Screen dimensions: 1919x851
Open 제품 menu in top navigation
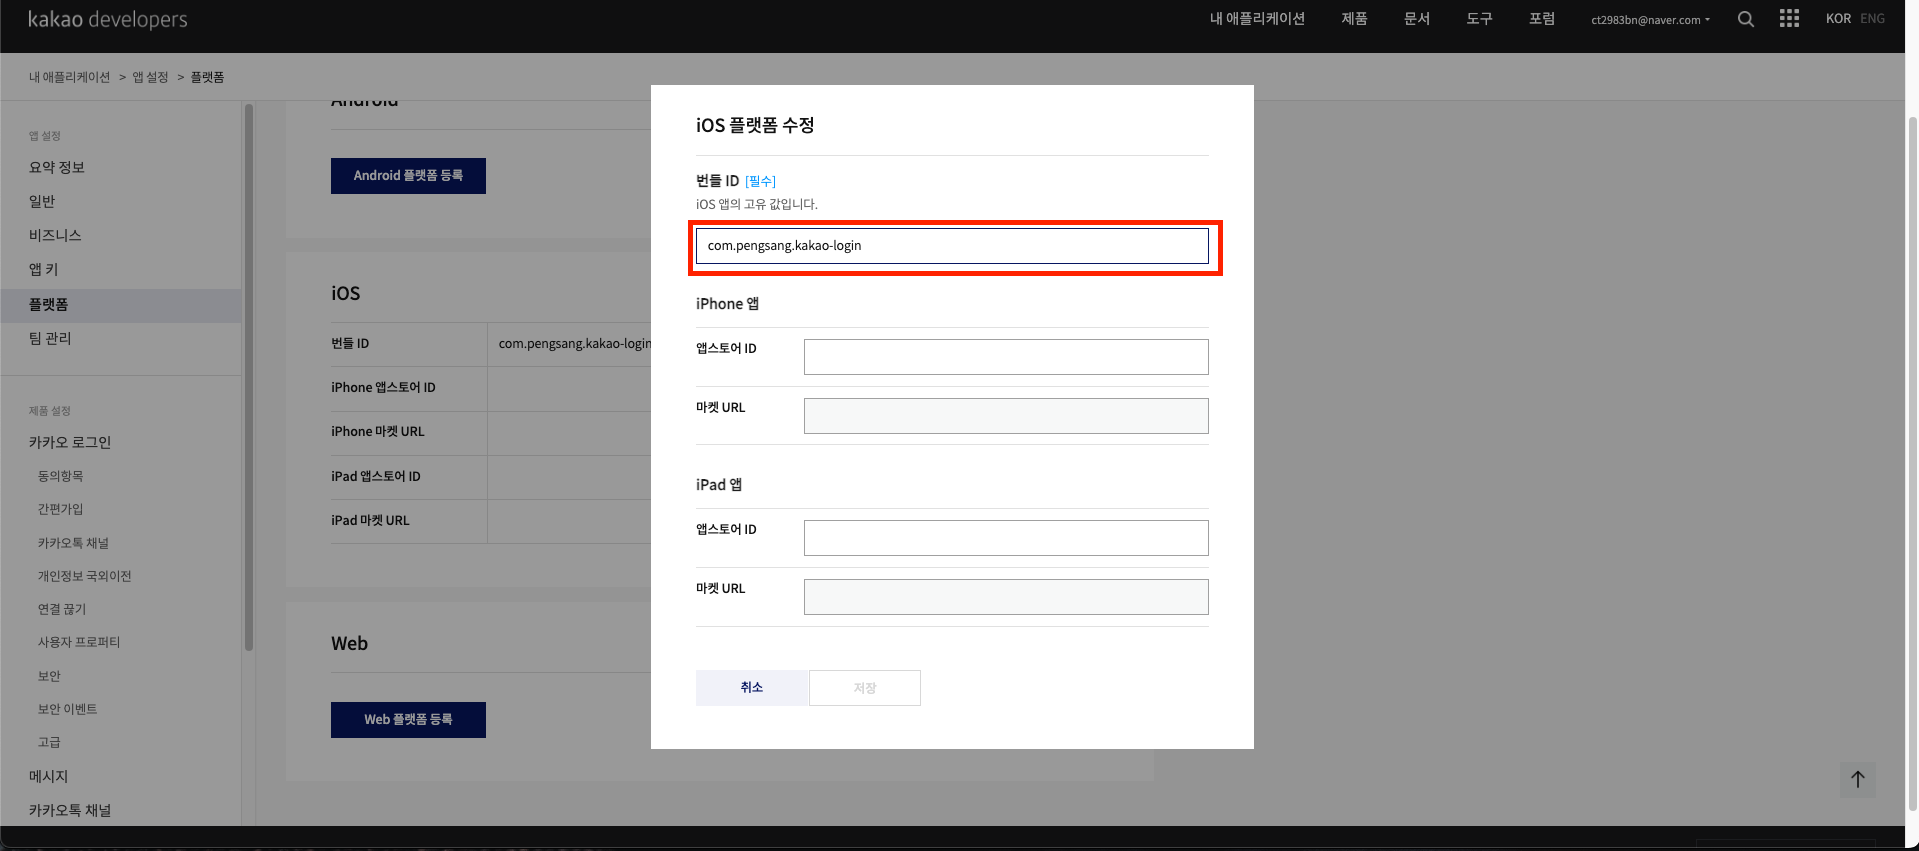click(1354, 19)
